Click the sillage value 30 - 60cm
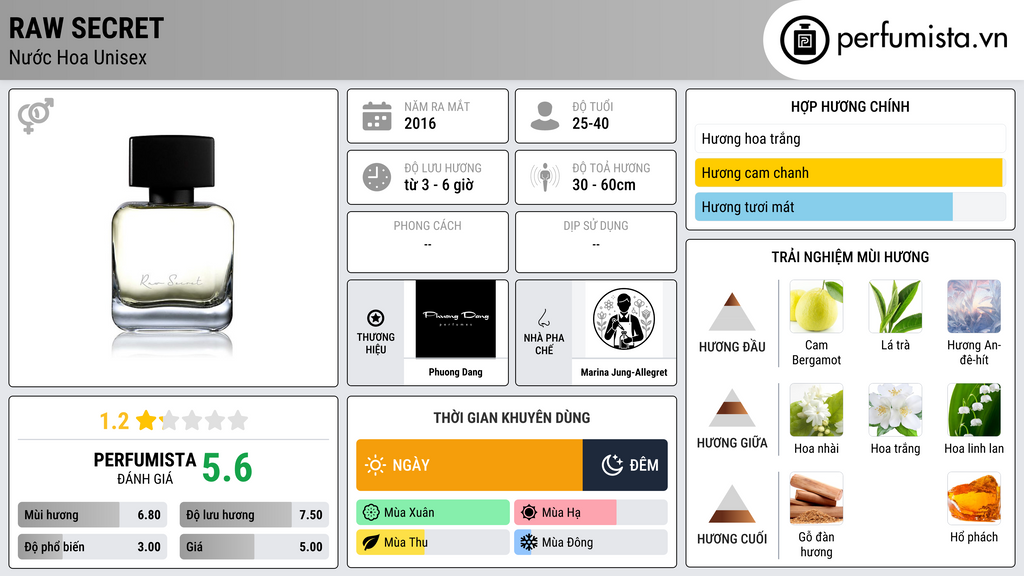1024x576 pixels. click(x=603, y=185)
